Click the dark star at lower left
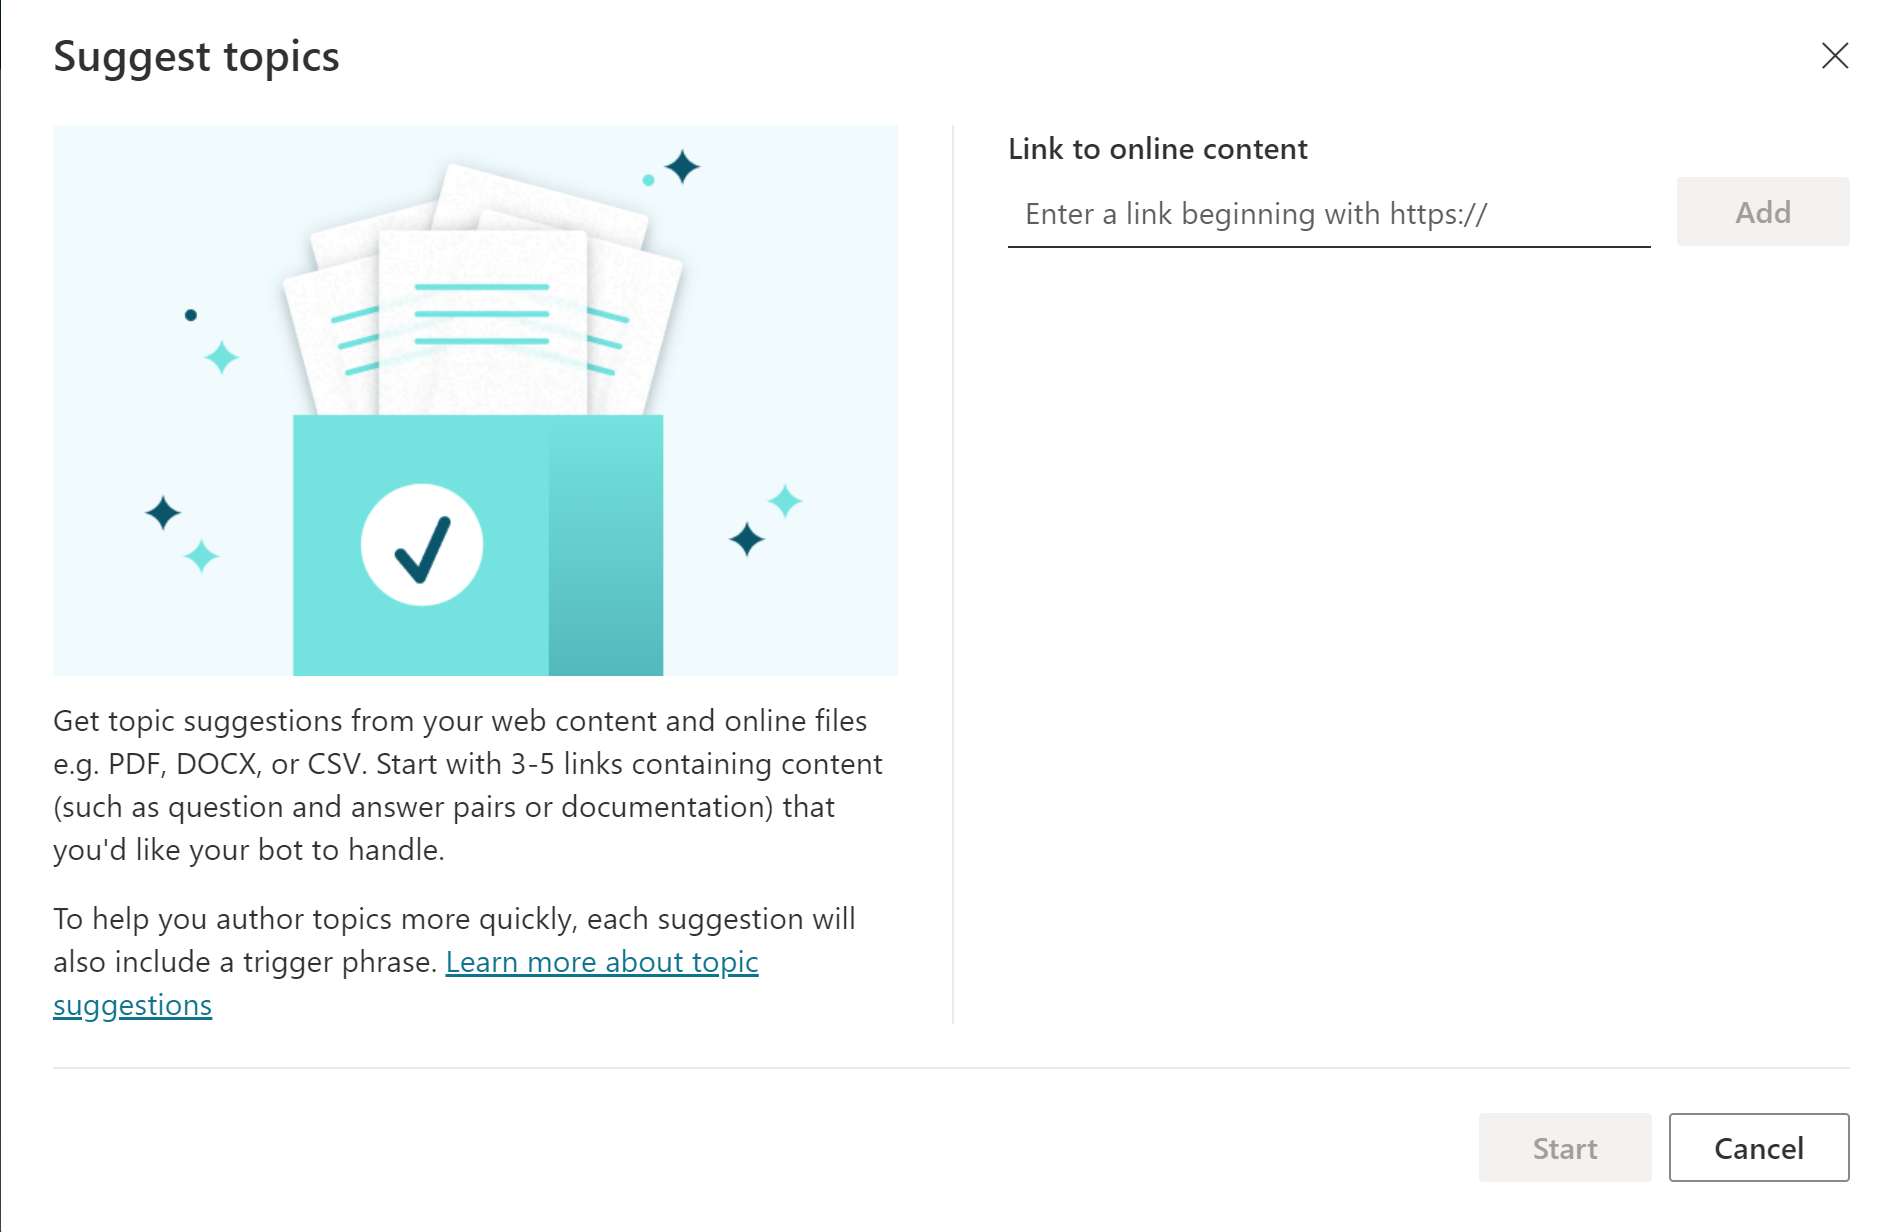Screen dimensions: 1892x1232 coord(163,513)
